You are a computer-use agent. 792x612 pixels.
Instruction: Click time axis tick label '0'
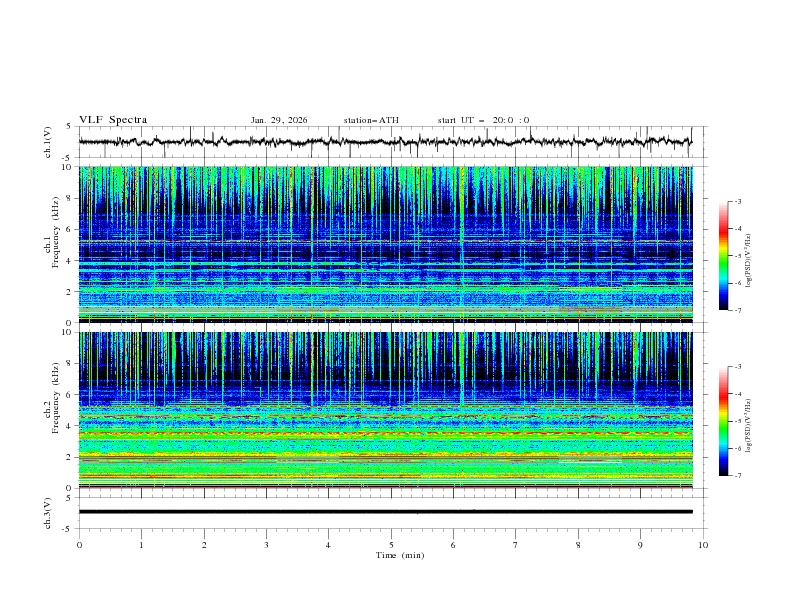tap(79, 545)
